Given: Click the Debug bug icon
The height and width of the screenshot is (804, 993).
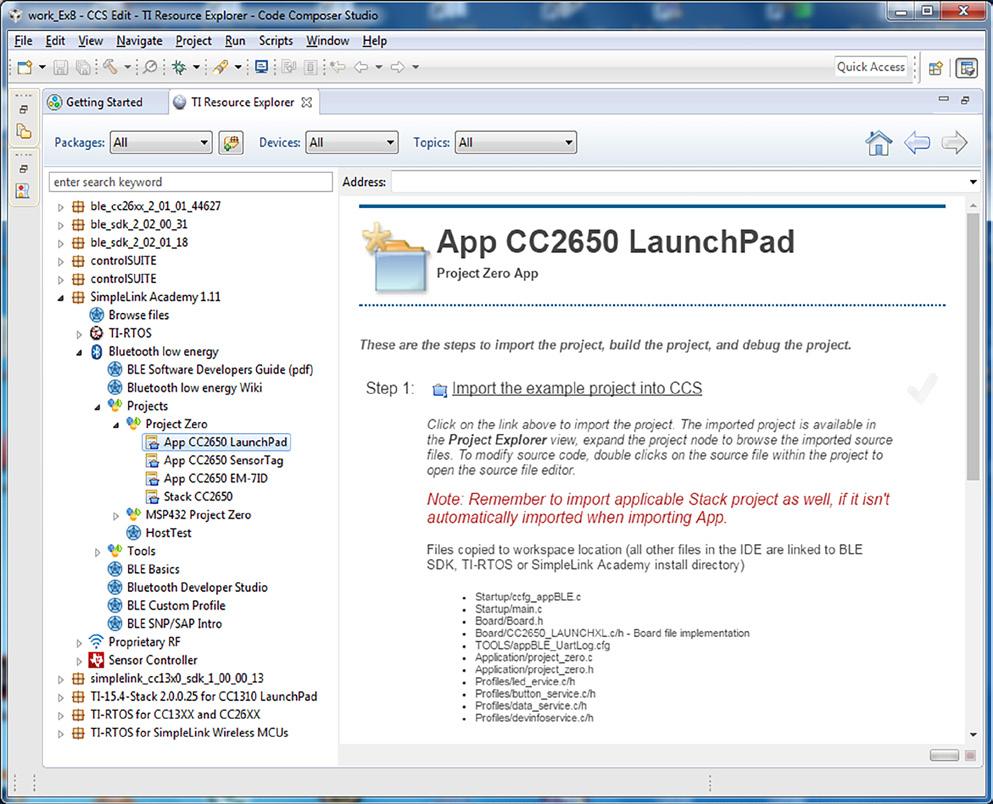Looking at the screenshot, I should pyautogui.click(x=179, y=67).
